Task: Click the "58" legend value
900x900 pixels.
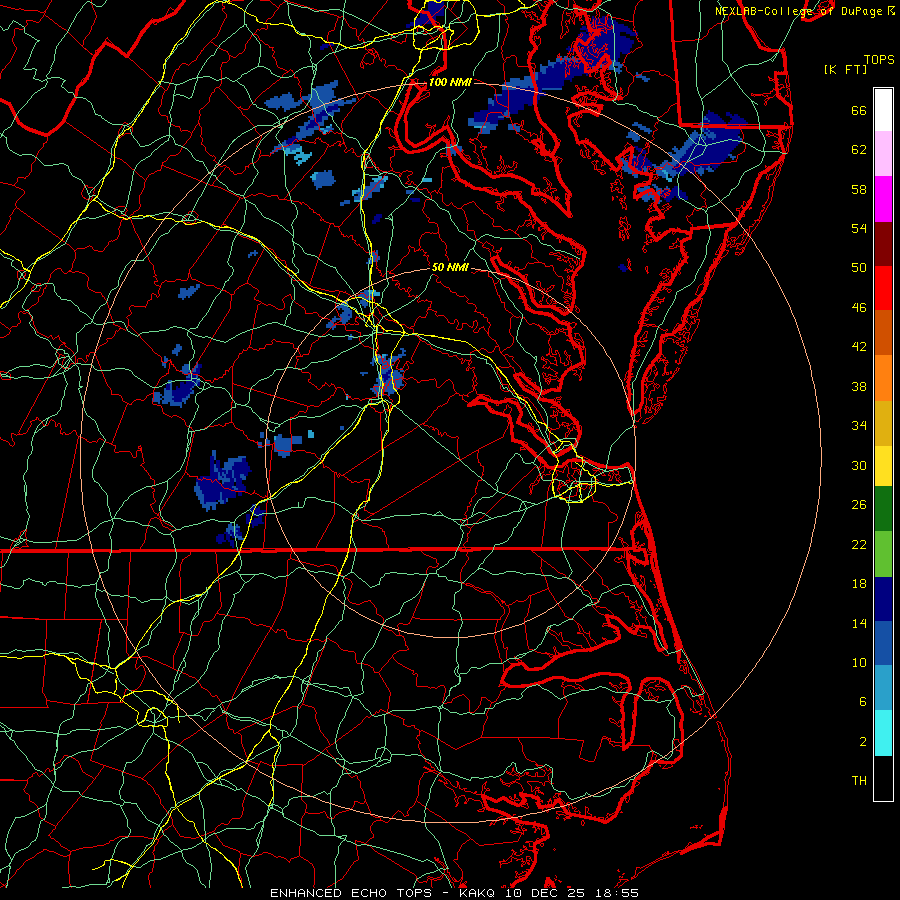Action: 859,189
